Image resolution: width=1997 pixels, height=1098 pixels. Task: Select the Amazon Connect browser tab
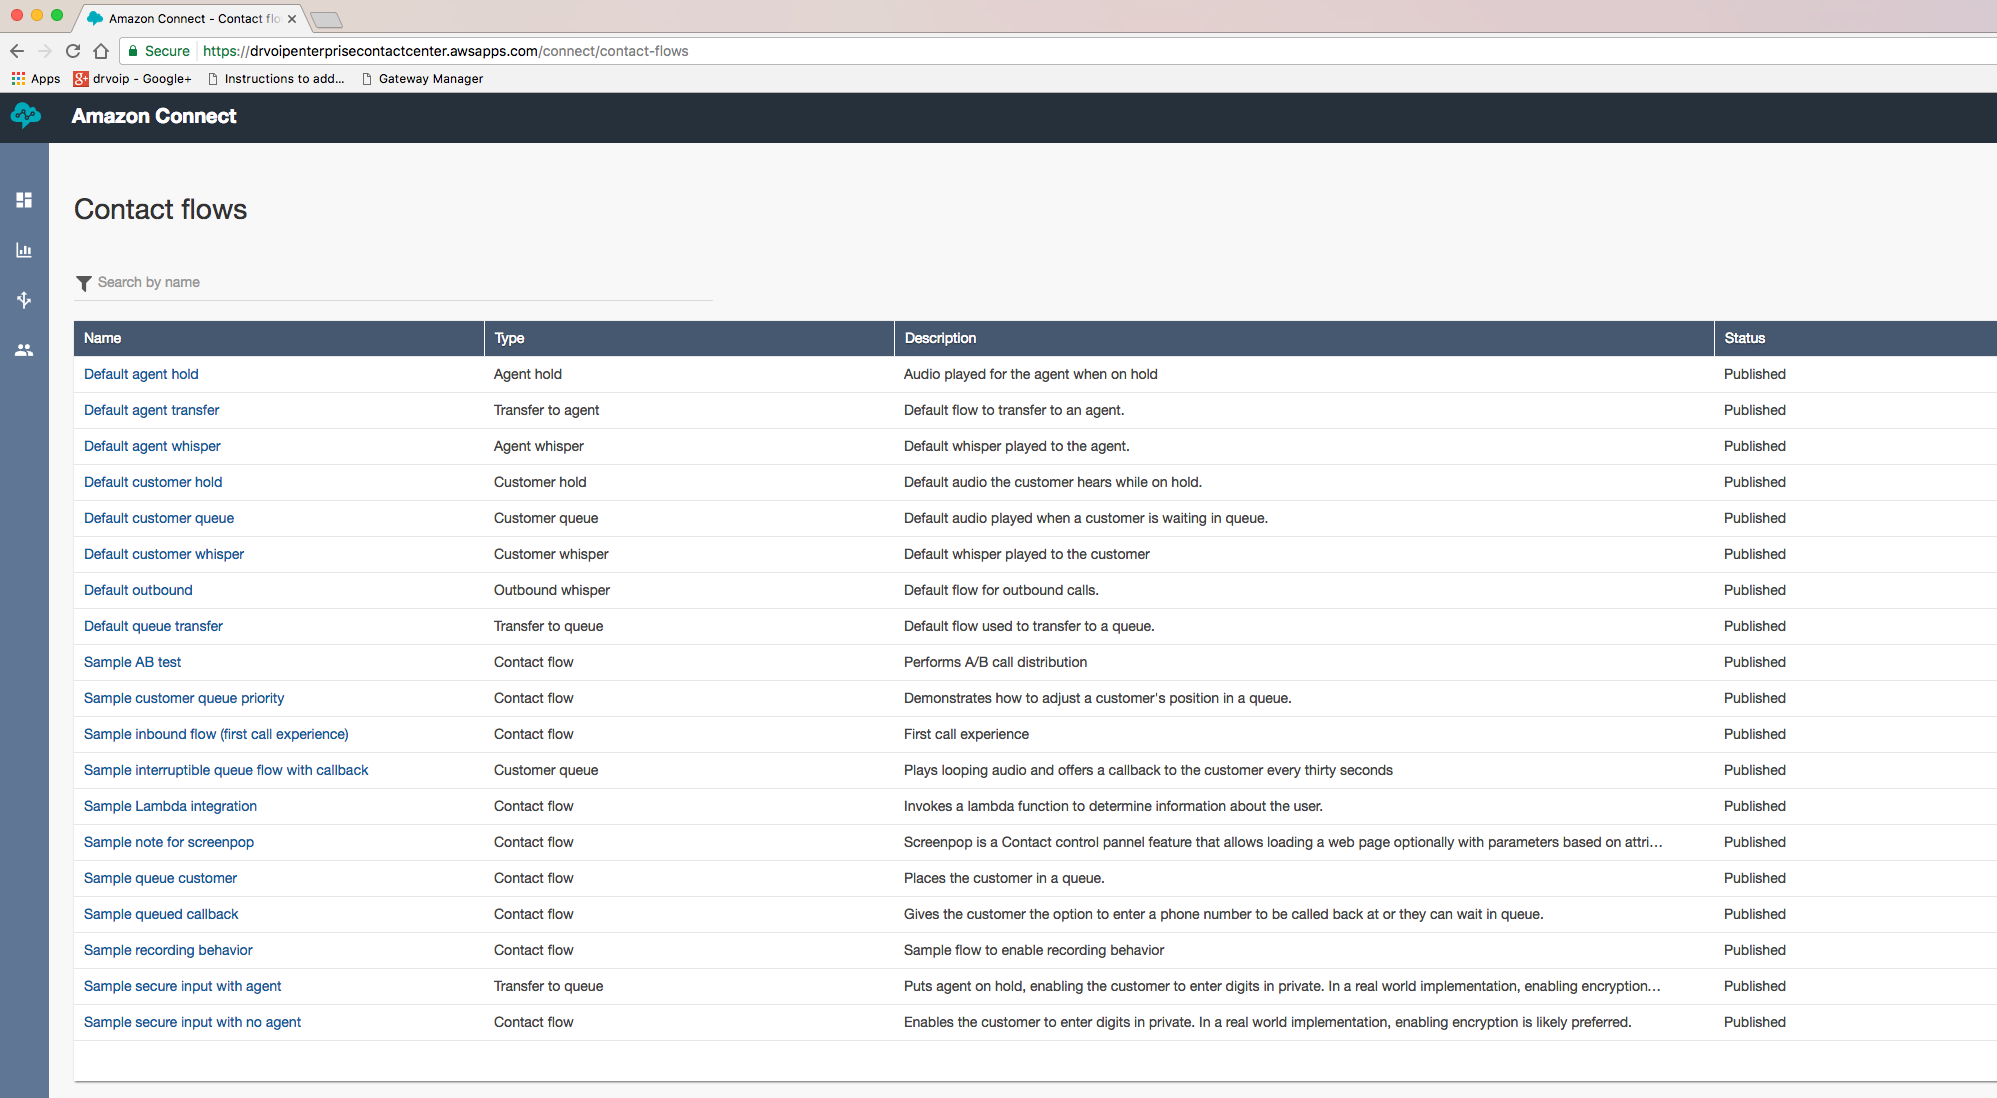point(190,18)
